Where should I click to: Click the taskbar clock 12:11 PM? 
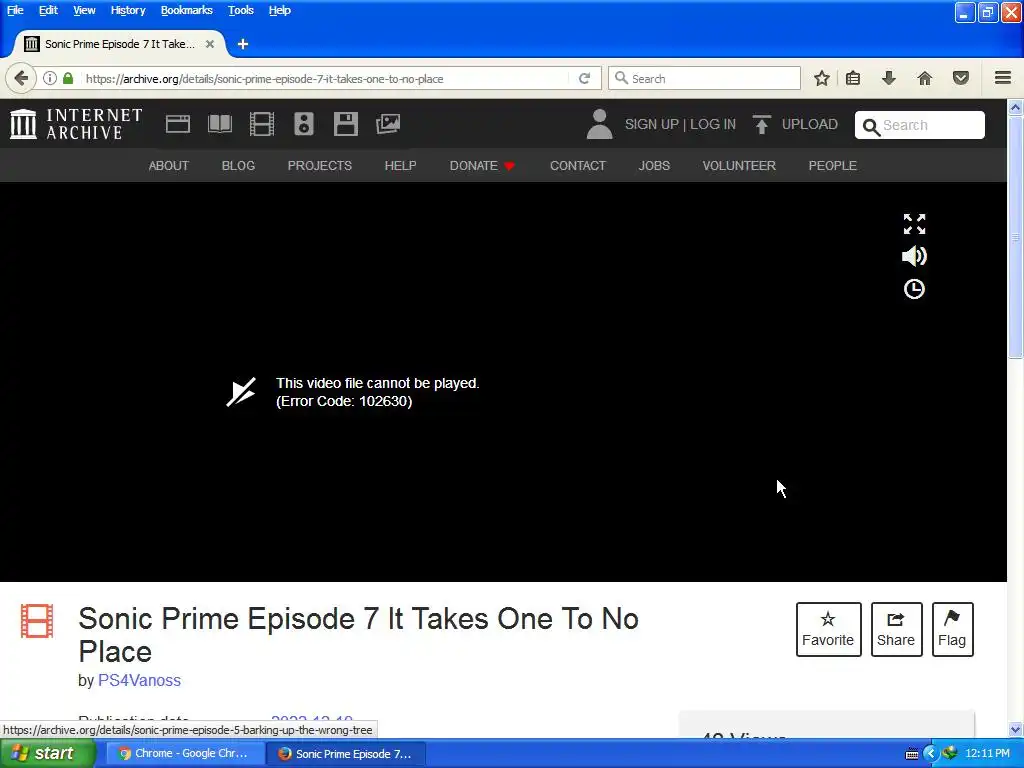(x=987, y=754)
